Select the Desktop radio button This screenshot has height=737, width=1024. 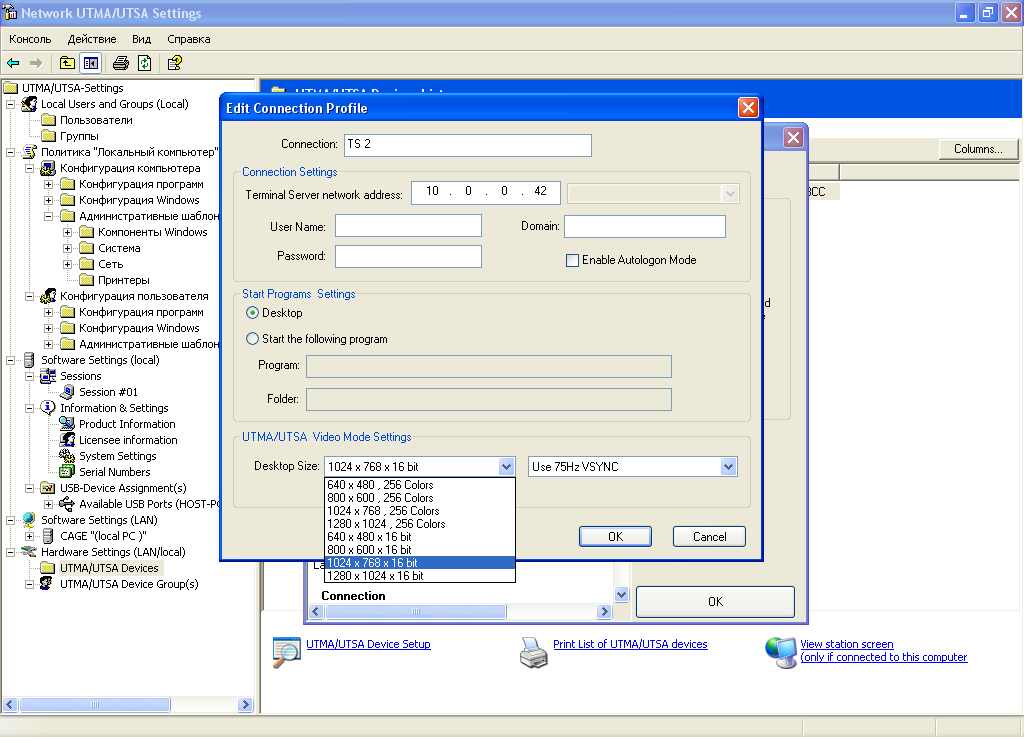click(252, 313)
